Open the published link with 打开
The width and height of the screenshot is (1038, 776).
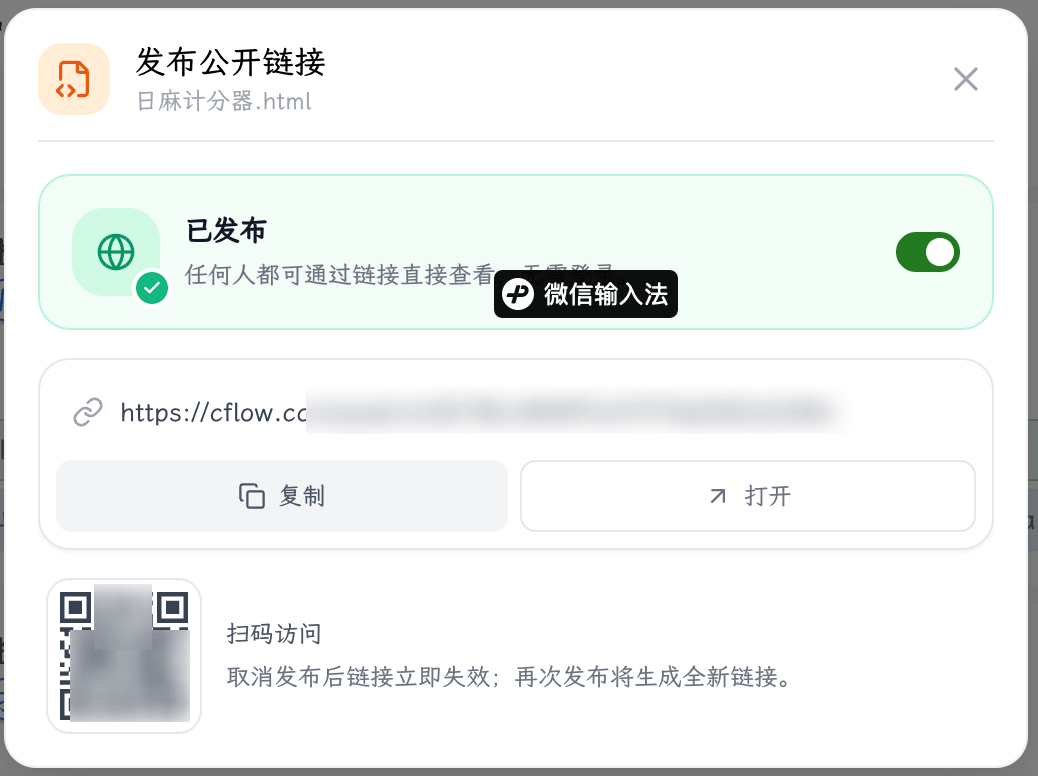[748, 496]
